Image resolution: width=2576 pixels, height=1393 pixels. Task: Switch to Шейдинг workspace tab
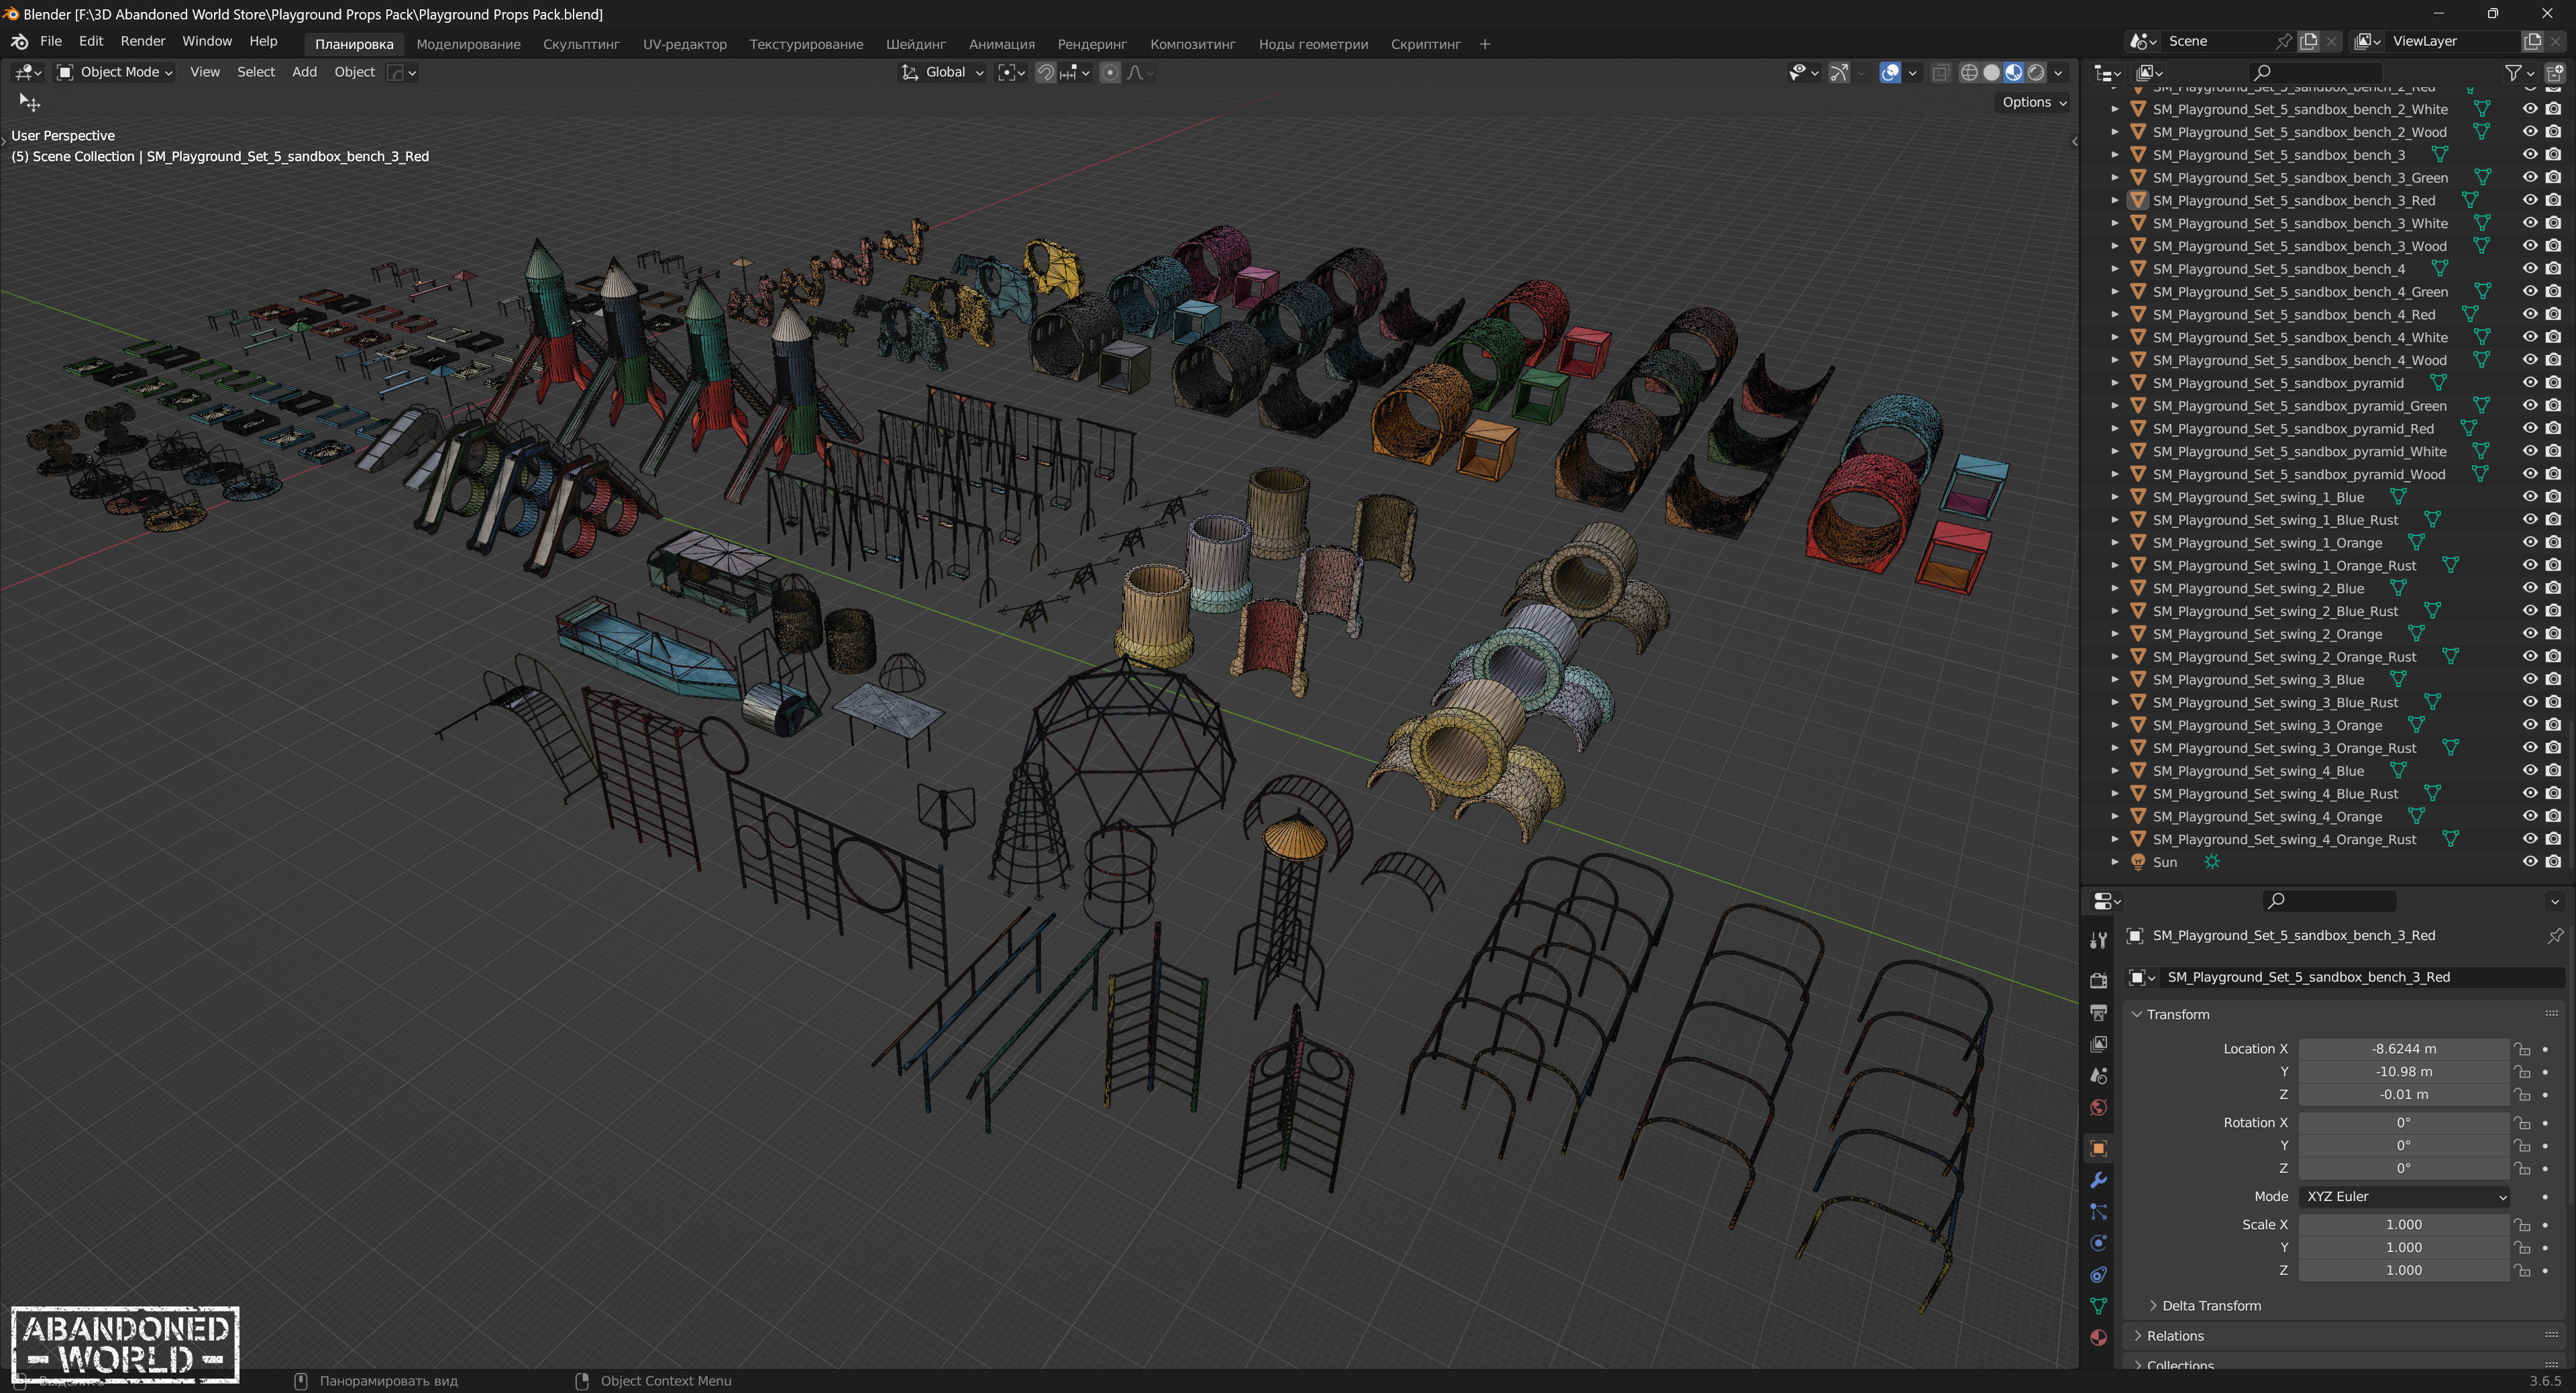[x=915, y=44]
